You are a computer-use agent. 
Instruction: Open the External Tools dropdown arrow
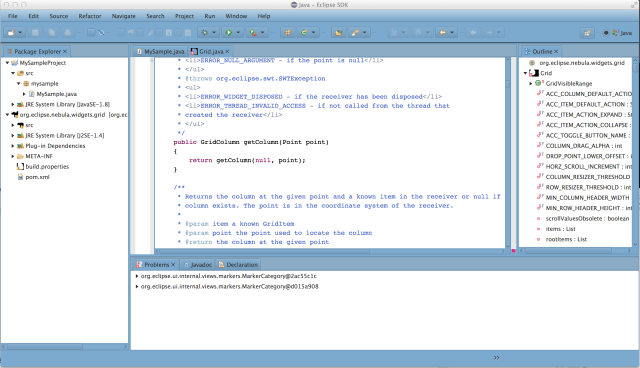click(x=262, y=32)
